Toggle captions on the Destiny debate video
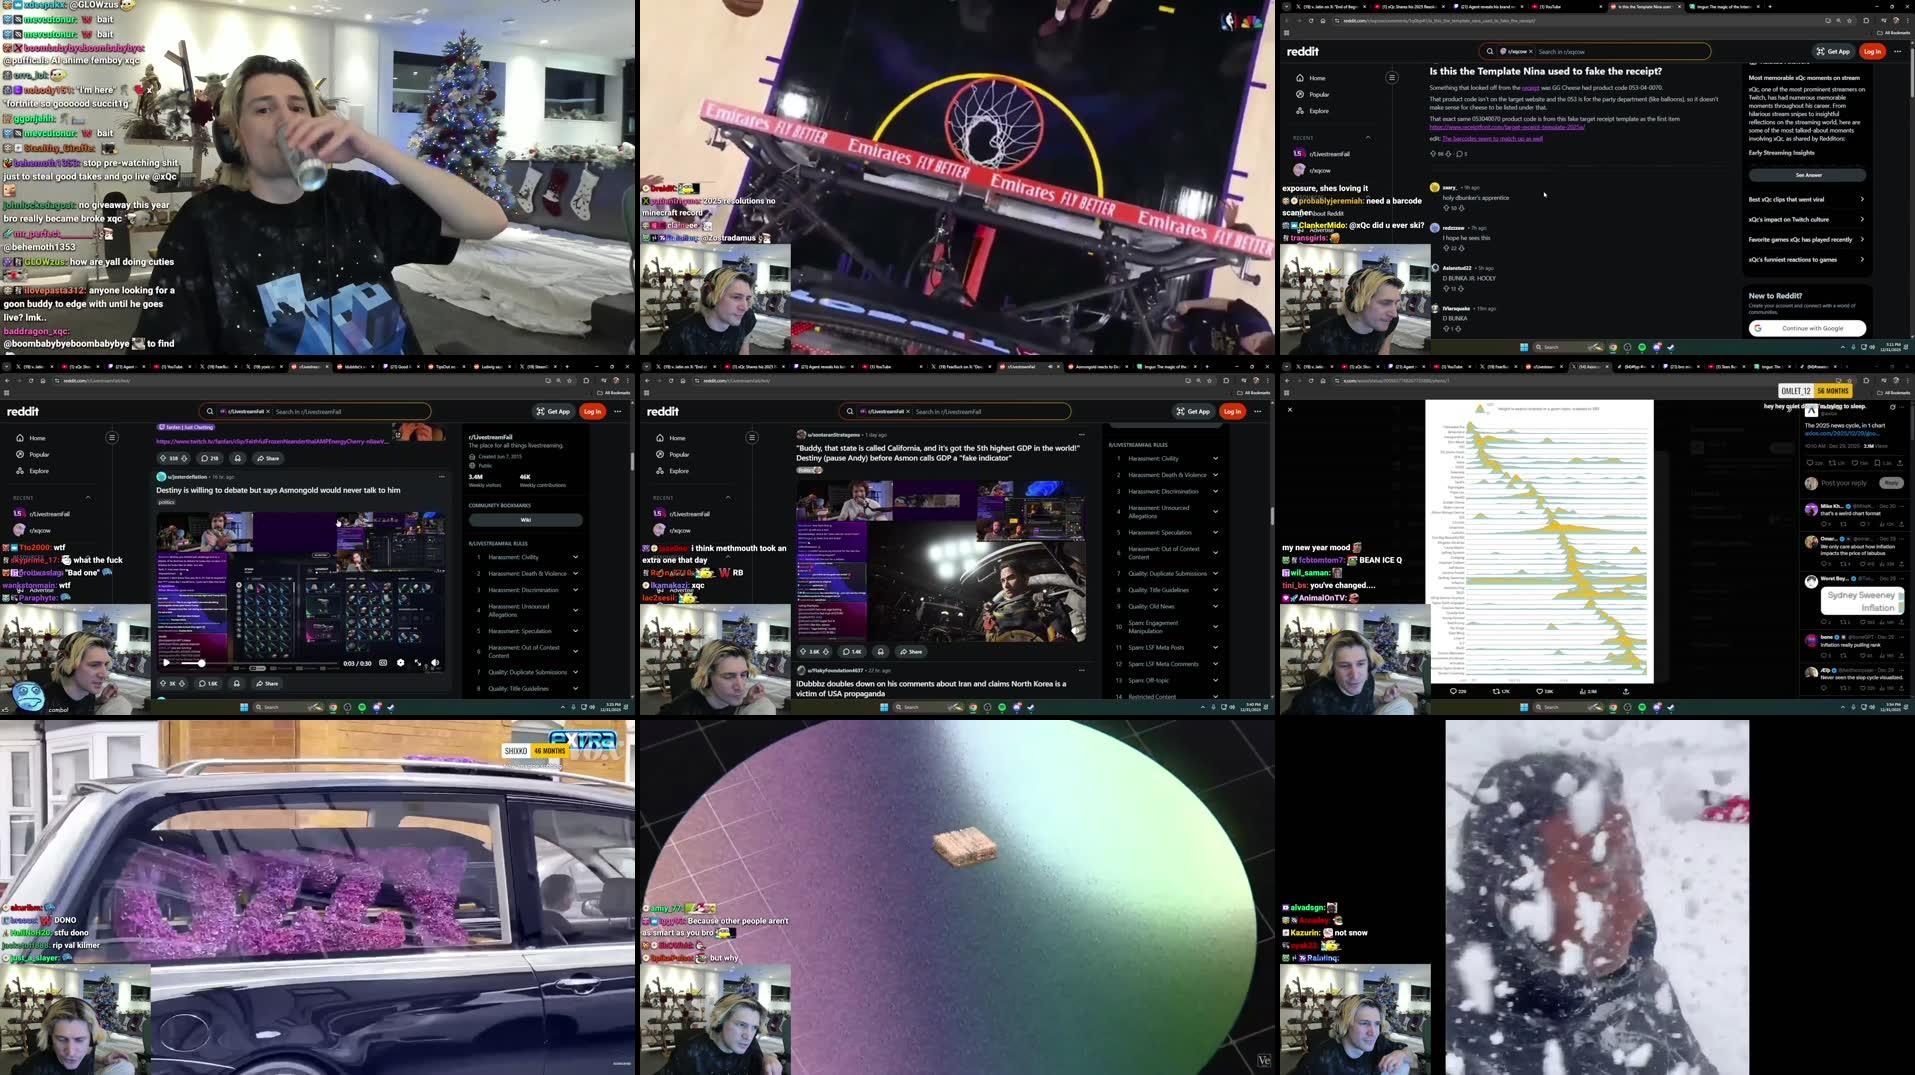This screenshot has width=1915, height=1075. [x=383, y=663]
